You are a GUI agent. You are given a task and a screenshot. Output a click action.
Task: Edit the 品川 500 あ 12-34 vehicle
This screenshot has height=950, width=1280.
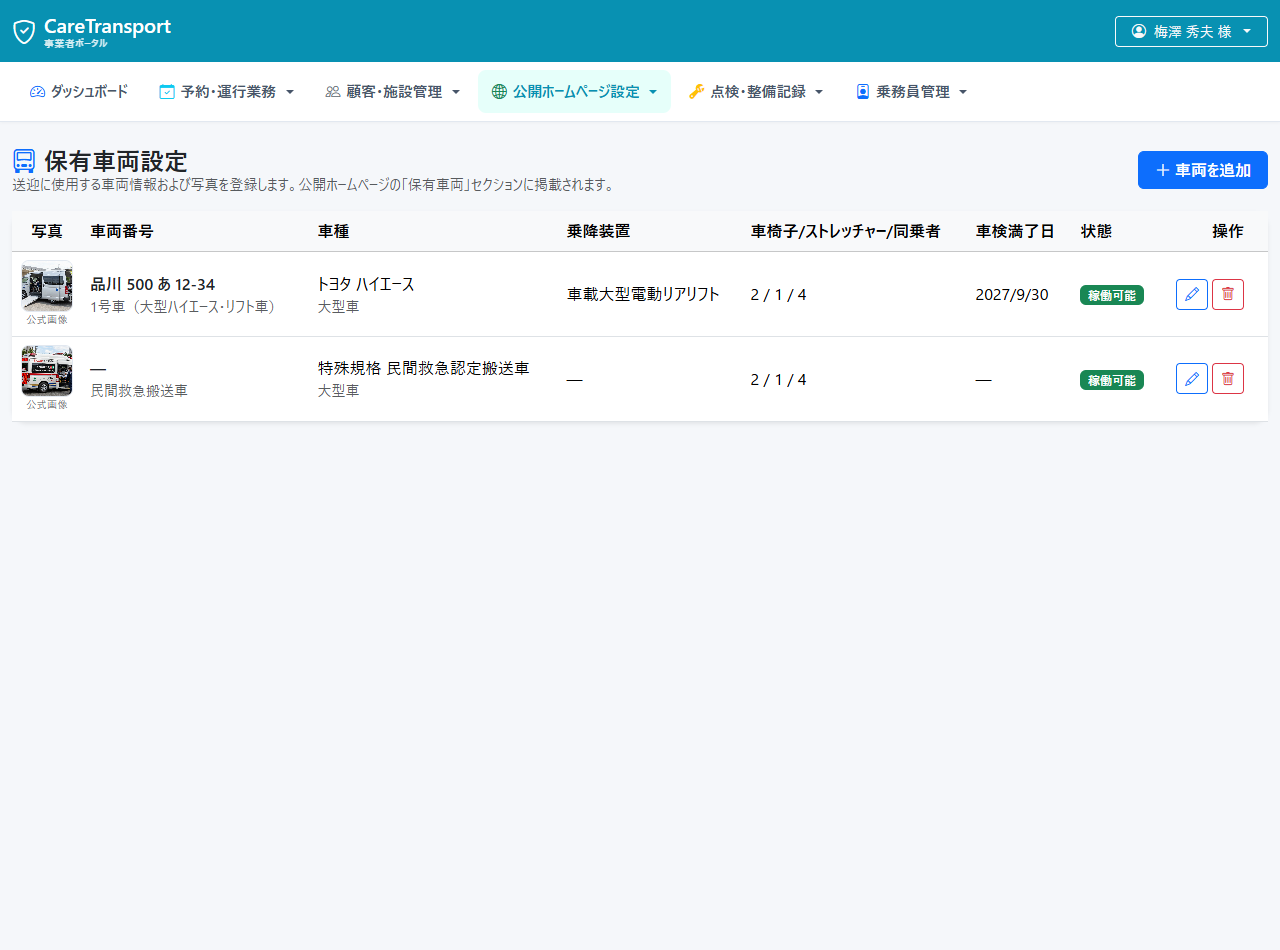click(x=1192, y=295)
